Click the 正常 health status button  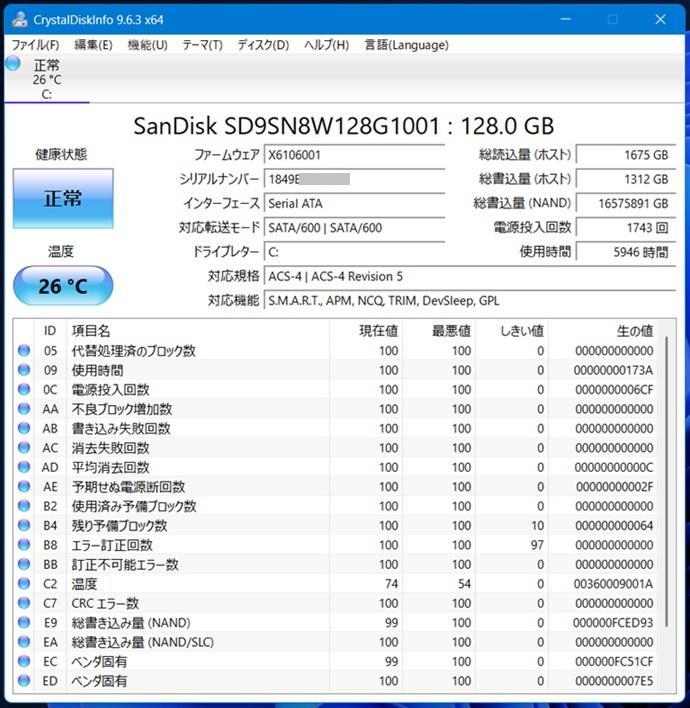coord(63,198)
